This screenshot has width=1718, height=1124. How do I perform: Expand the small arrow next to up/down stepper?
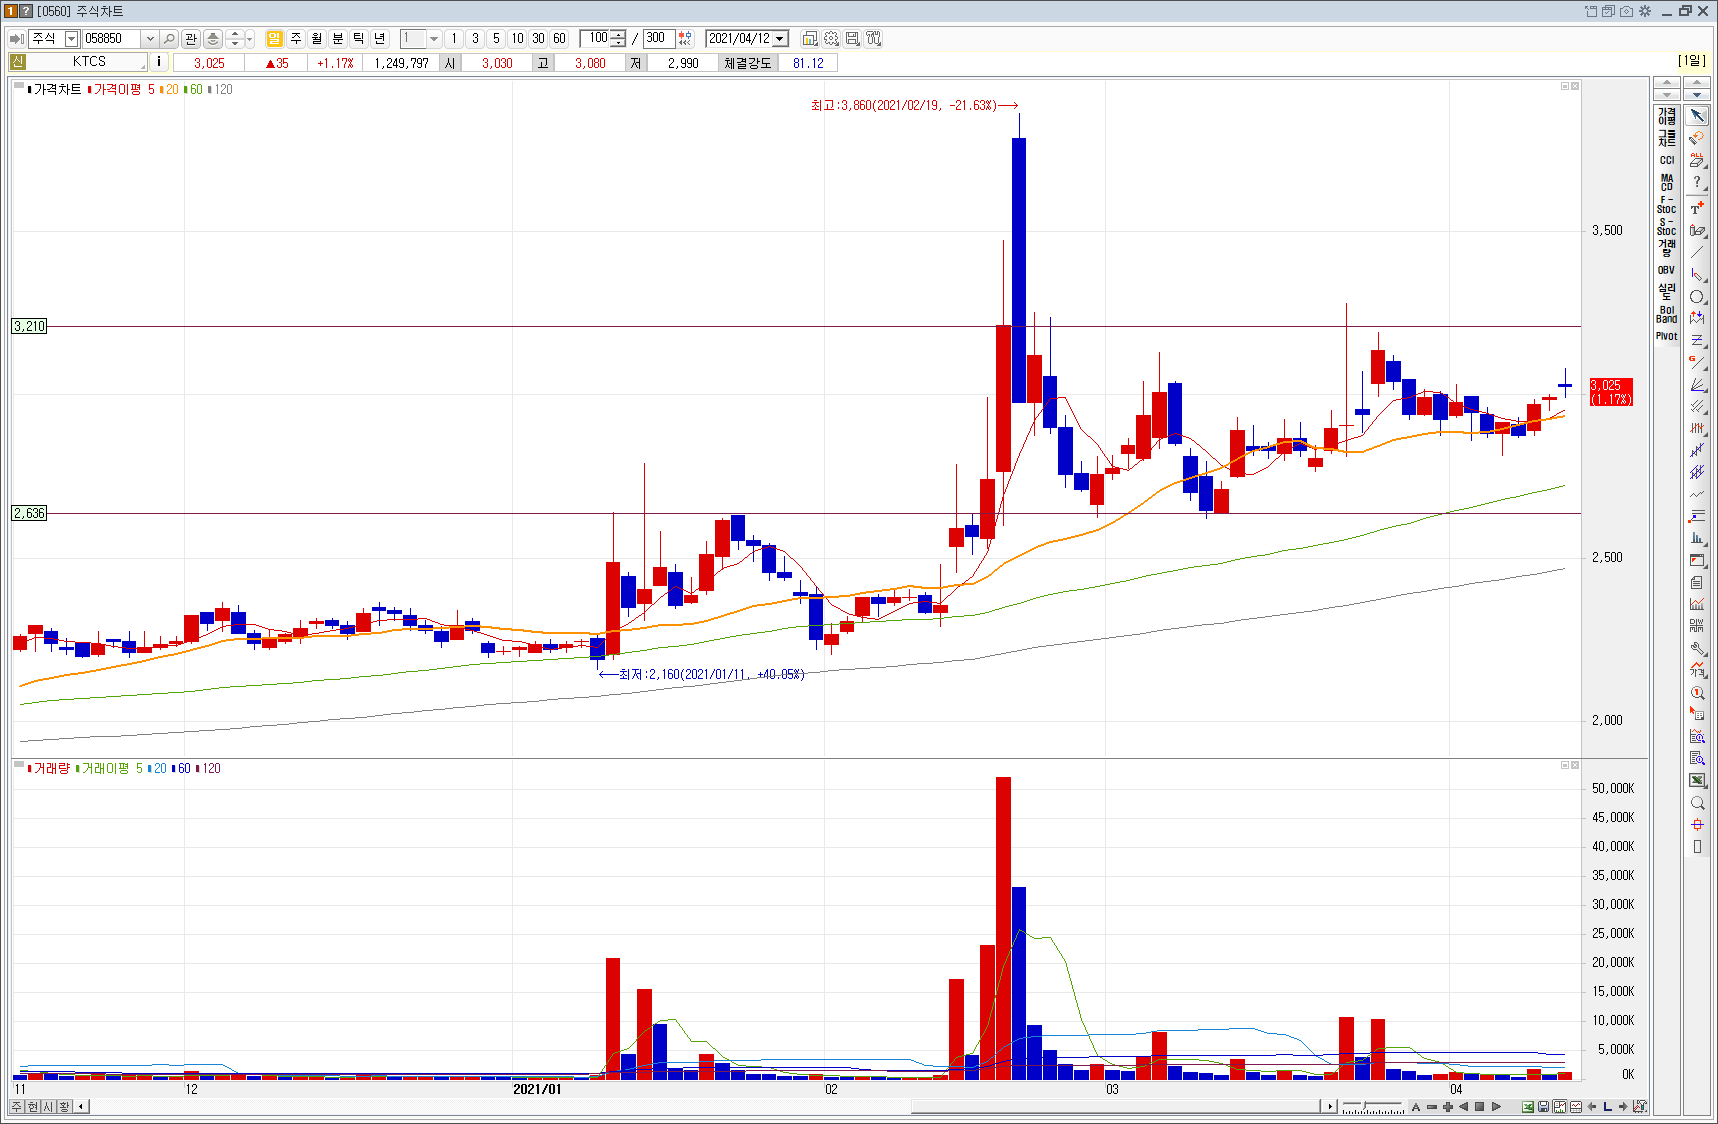249,38
